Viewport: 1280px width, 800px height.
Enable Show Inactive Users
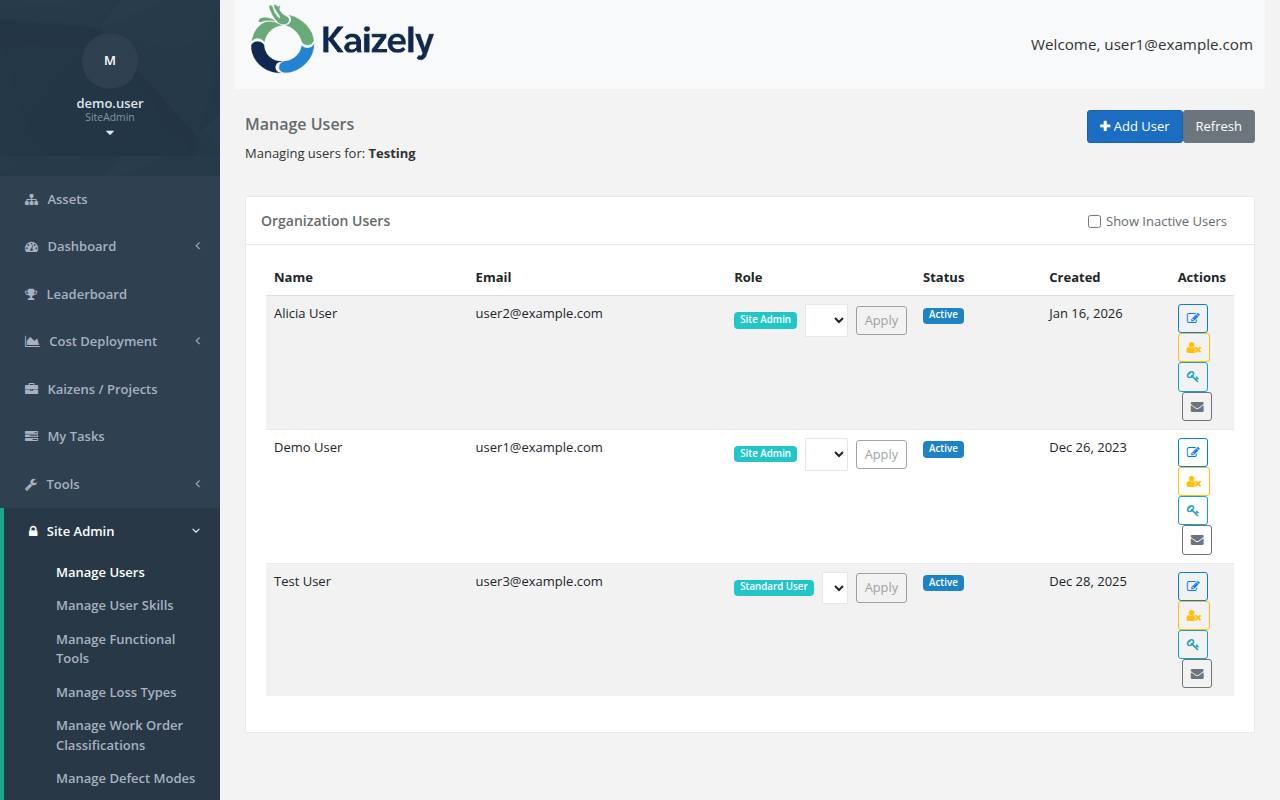point(1094,221)
